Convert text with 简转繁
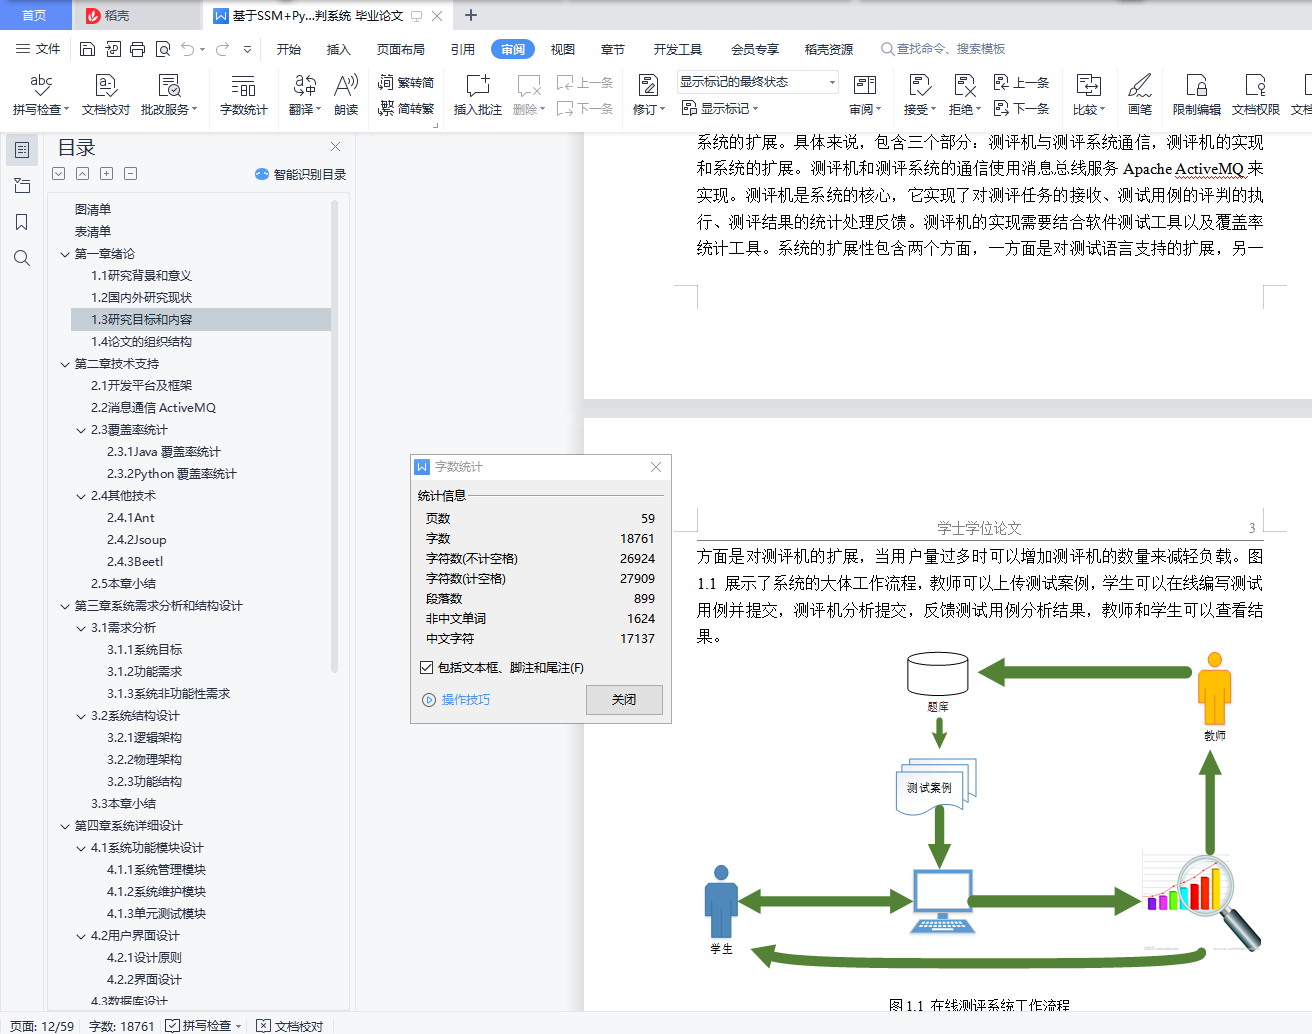 [x=406, y=108]
